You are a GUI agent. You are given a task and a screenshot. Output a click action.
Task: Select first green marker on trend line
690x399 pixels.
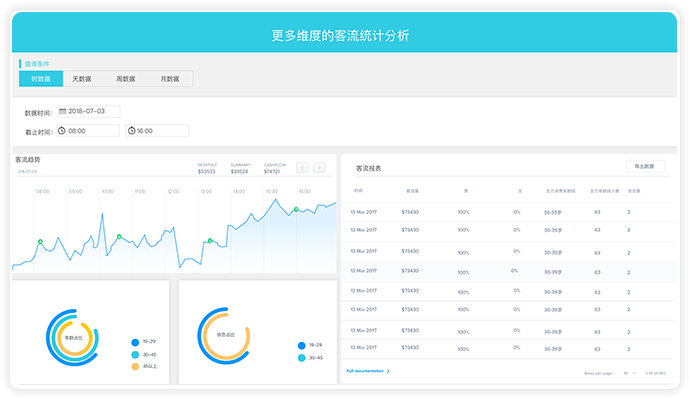(x=40, y=242)
